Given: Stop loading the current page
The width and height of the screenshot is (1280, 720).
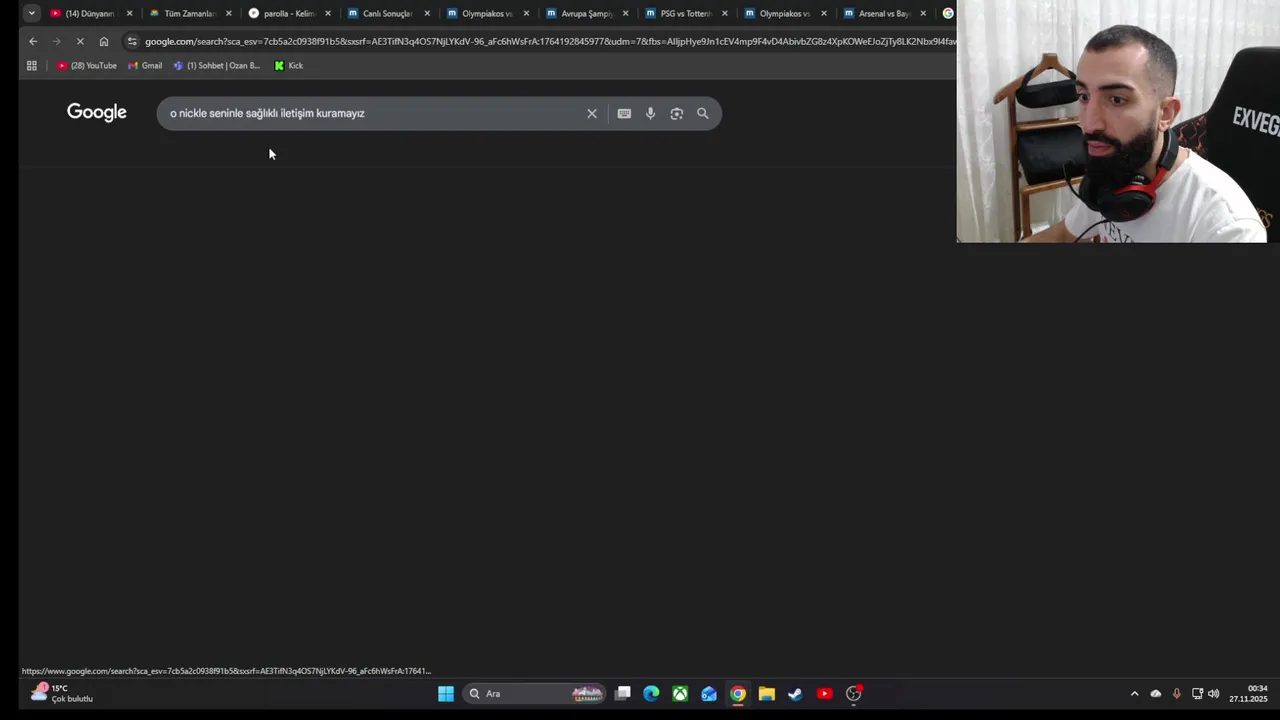Looking at the screenshot, I should click(x=80, y=41).
